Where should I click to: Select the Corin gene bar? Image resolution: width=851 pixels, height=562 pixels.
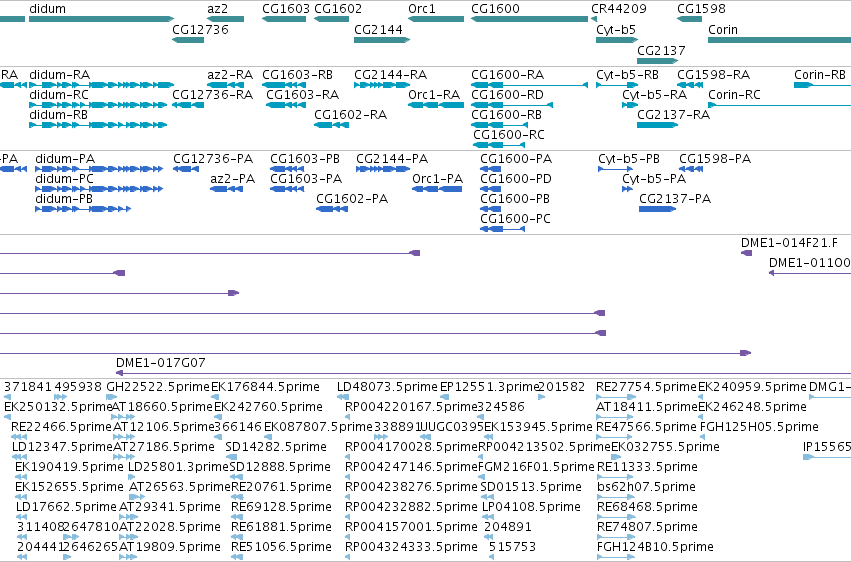779,40
